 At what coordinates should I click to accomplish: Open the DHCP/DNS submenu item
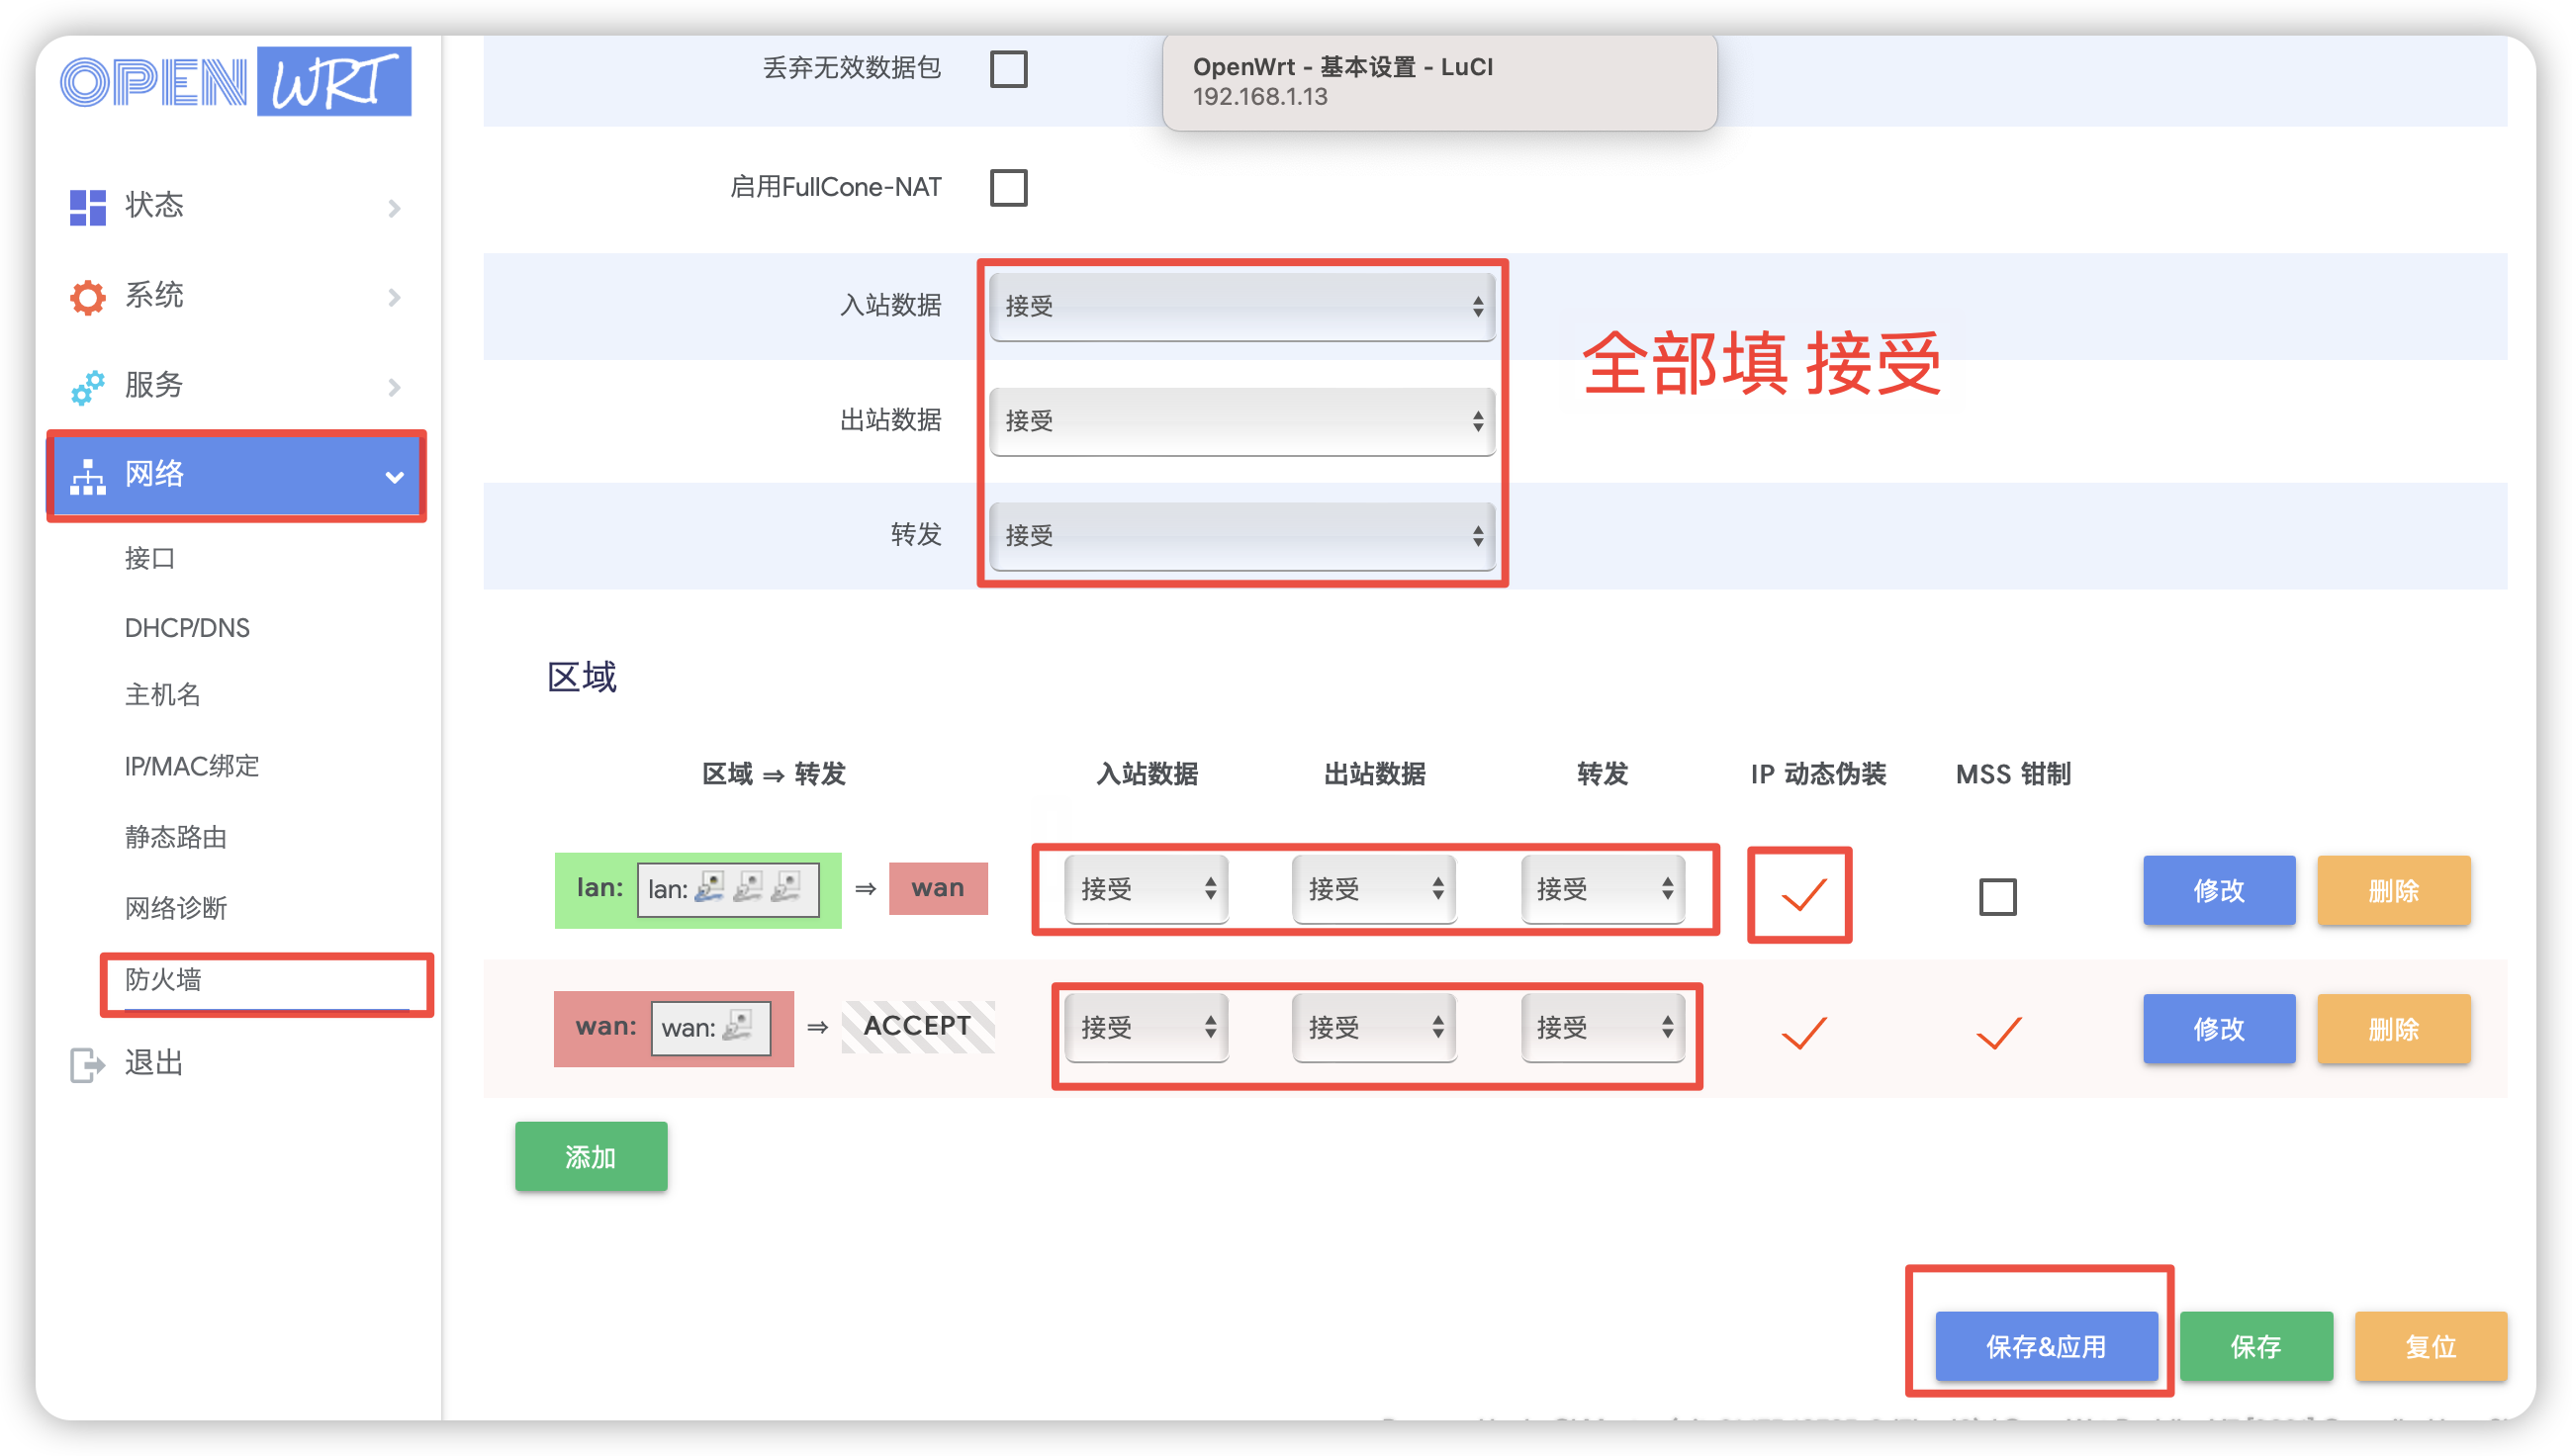(187, 628)
